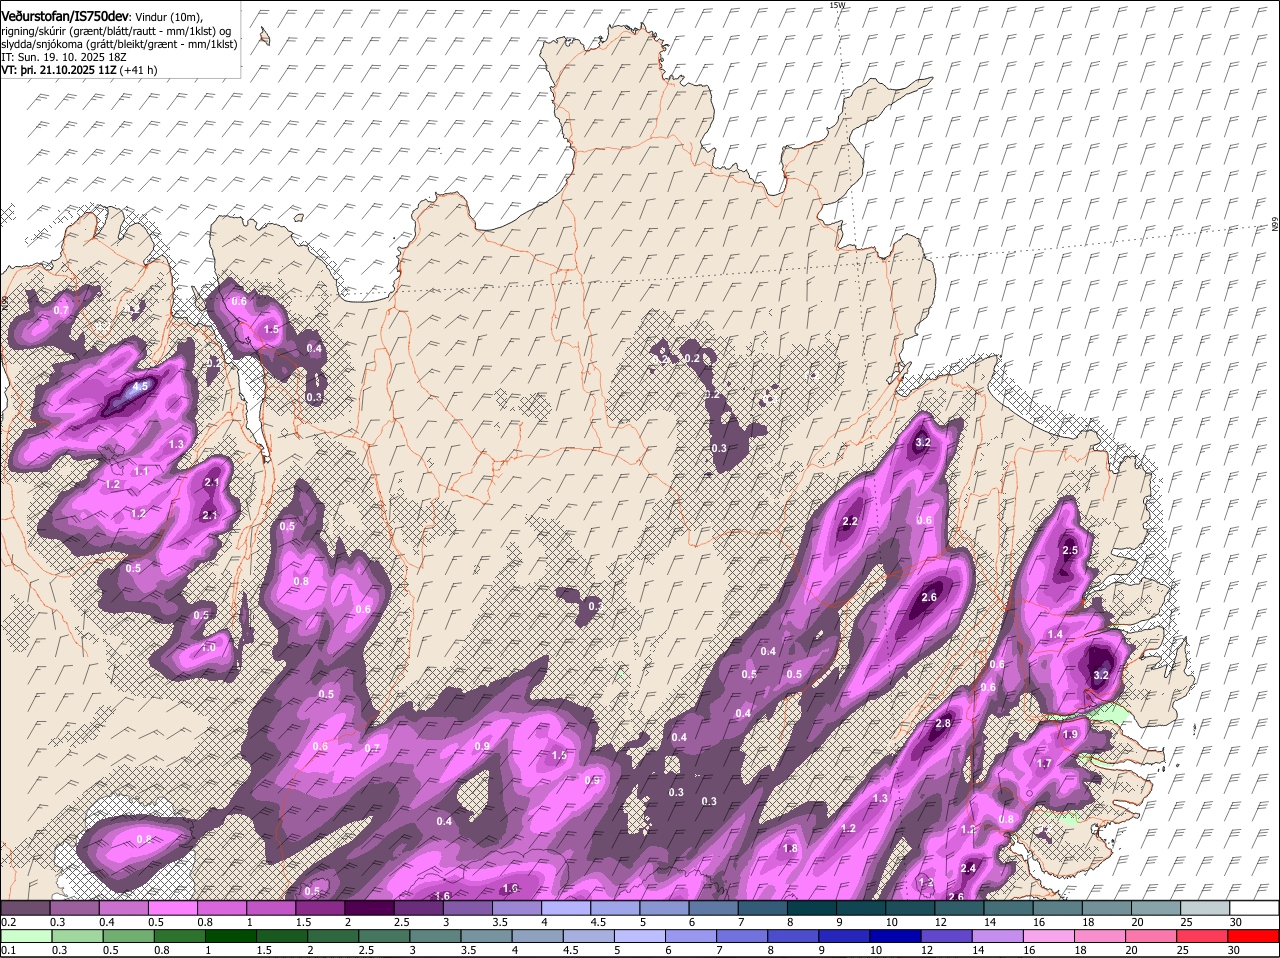Click the white 30 swatch in purple legend

point(1255,908)
